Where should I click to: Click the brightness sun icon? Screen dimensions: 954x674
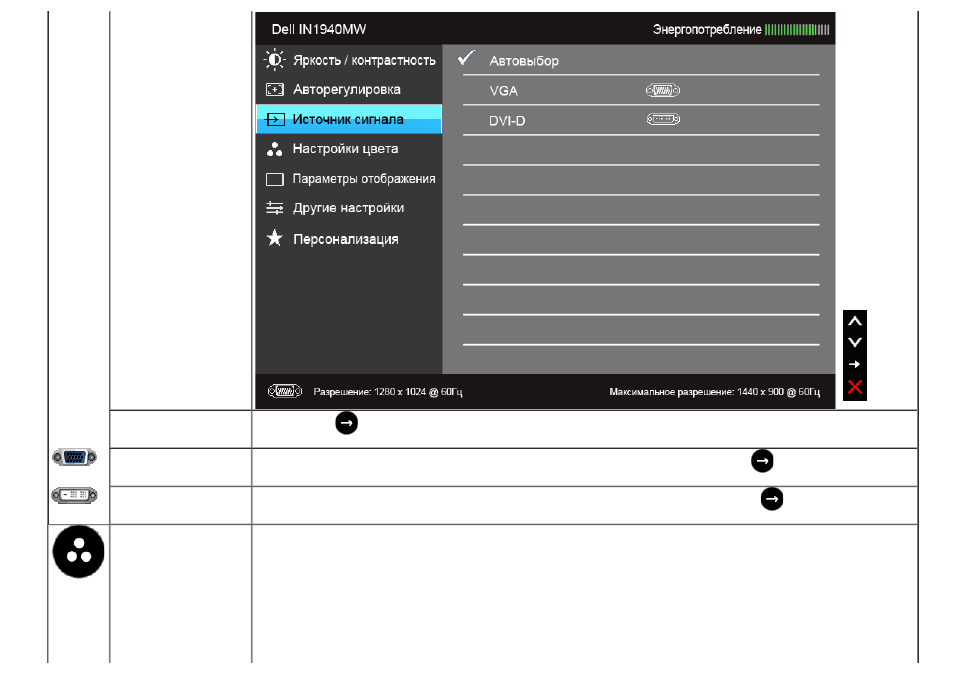(274, 60)
